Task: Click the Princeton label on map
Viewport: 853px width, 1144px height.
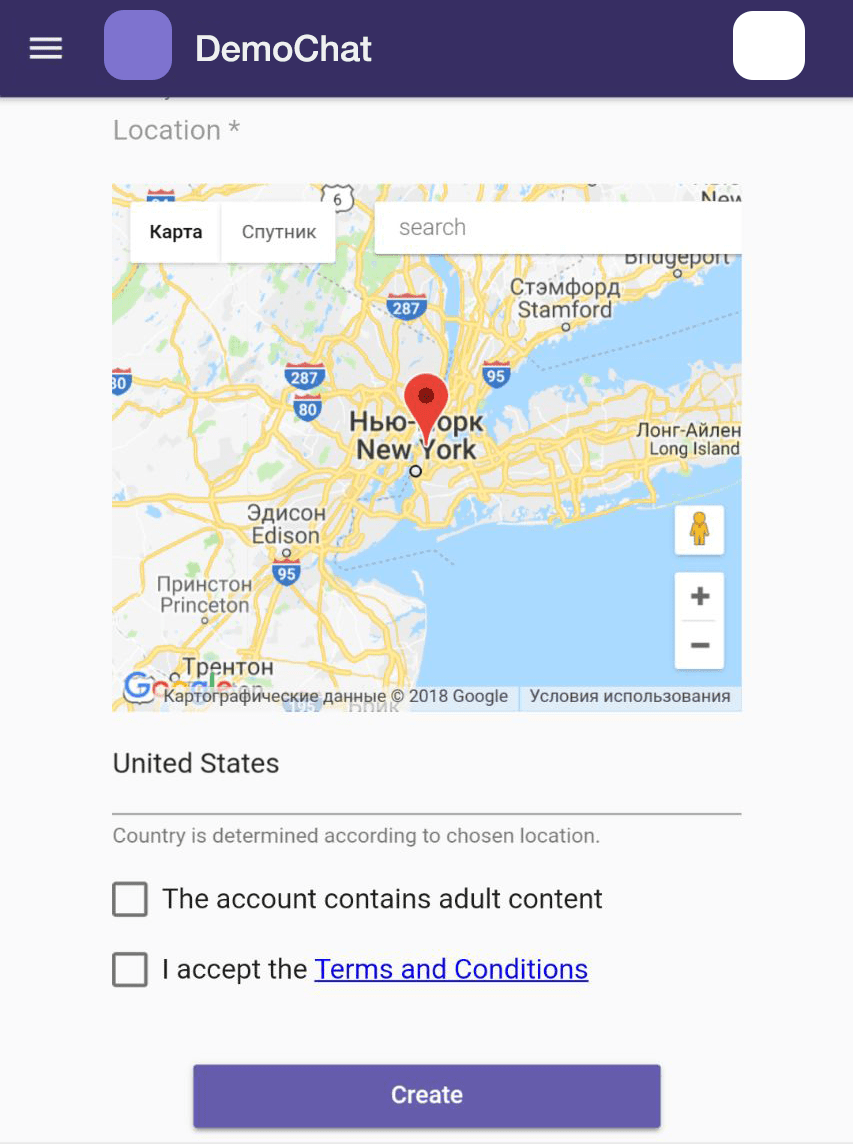Action: [205, 606]
